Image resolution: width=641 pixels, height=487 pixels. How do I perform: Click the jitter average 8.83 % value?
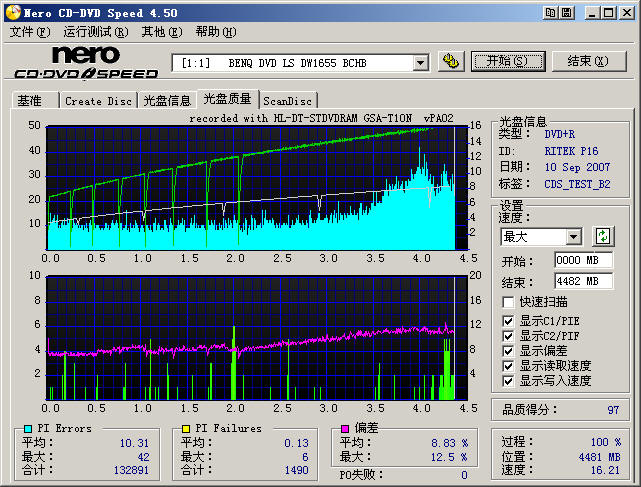point(450,443)
